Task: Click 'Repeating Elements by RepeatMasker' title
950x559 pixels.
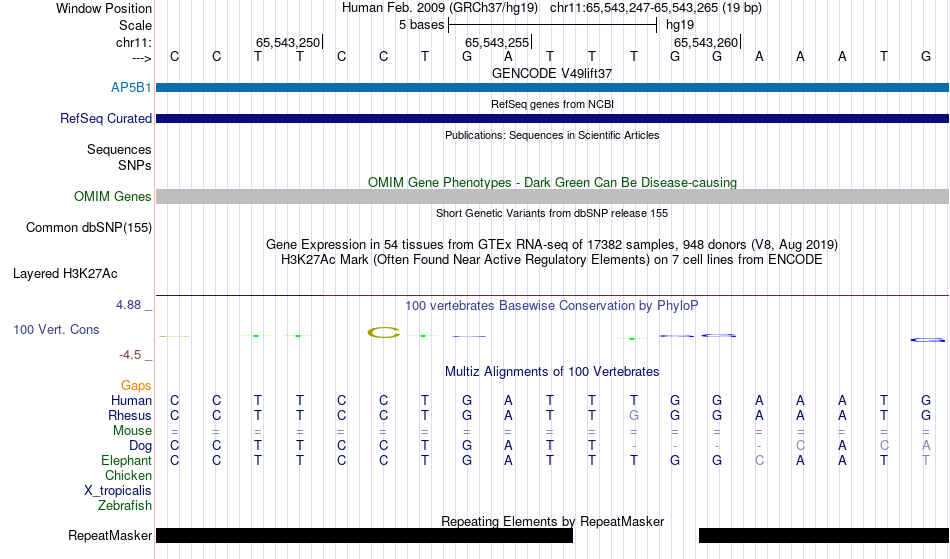Action: [552, 521]
